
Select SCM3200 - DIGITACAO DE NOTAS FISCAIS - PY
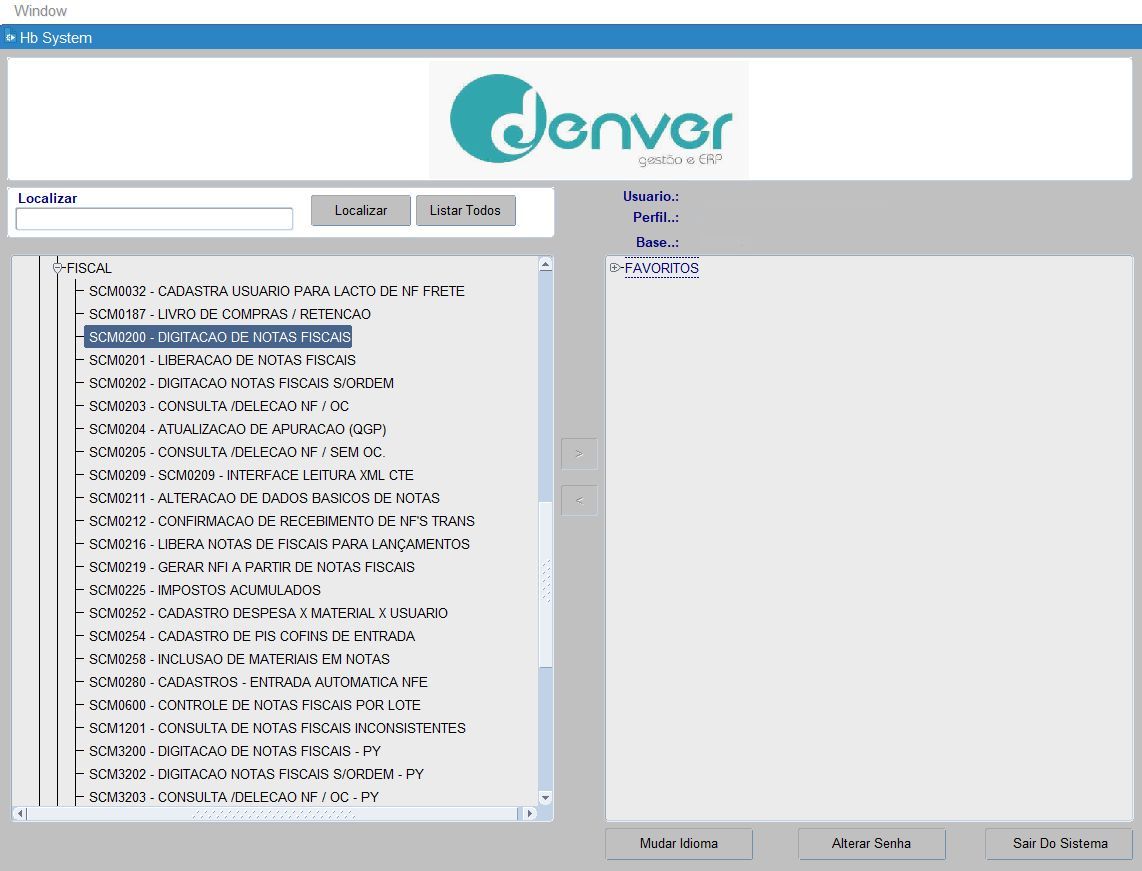(235, 751)
